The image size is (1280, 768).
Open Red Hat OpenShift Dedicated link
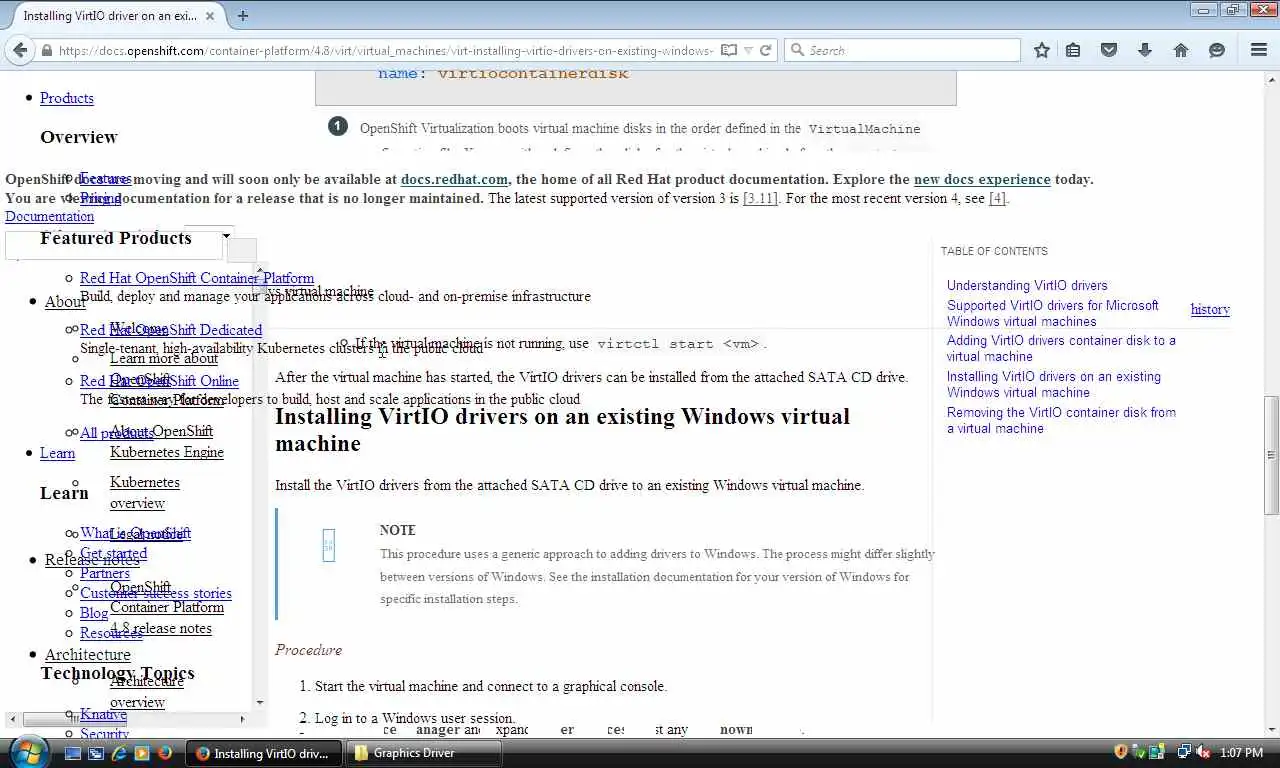[x=171, y=330]
